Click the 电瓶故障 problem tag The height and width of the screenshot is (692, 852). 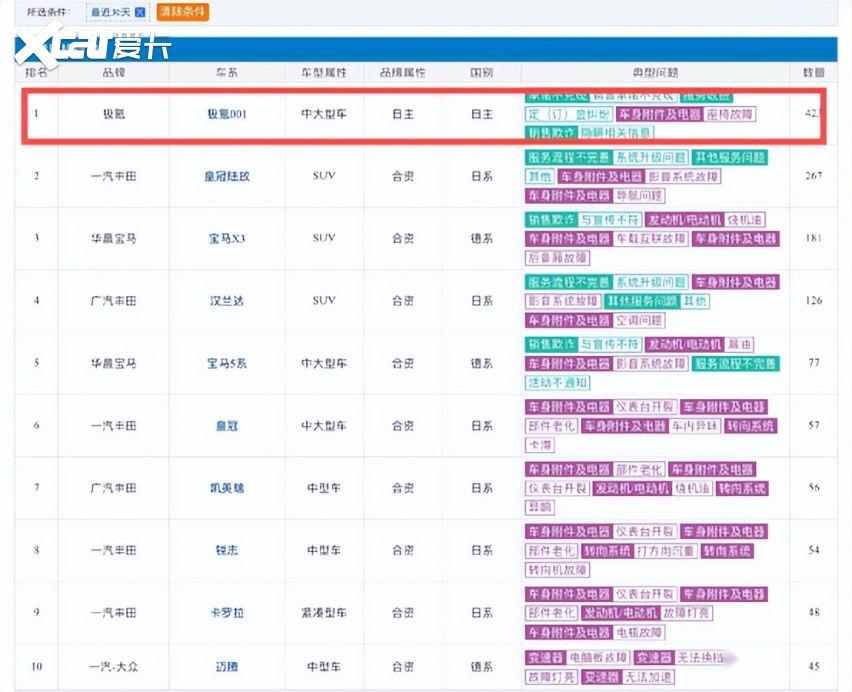tap(639, 632)
